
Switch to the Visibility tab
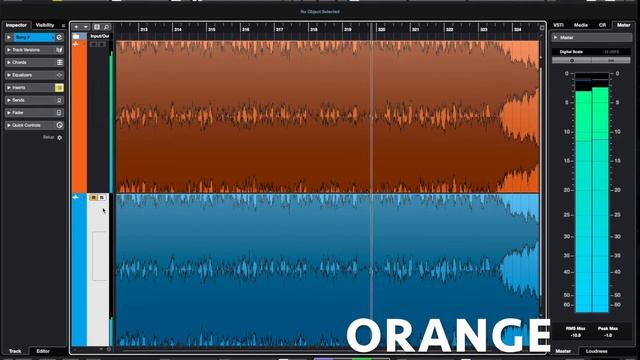pyautogui.click(x=45, y=25)
